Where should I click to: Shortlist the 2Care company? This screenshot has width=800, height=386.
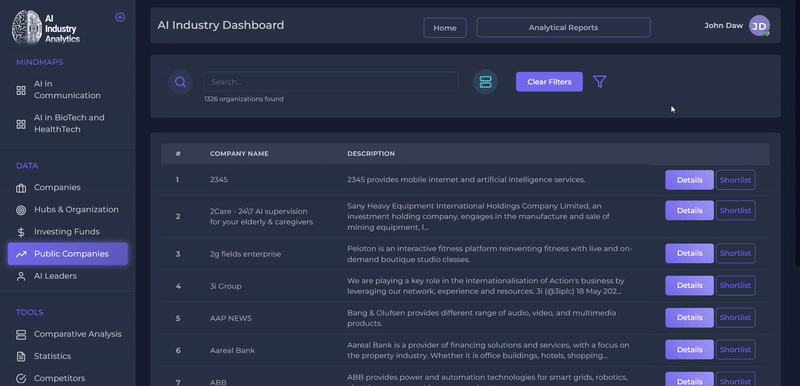[x=735, y=211]
